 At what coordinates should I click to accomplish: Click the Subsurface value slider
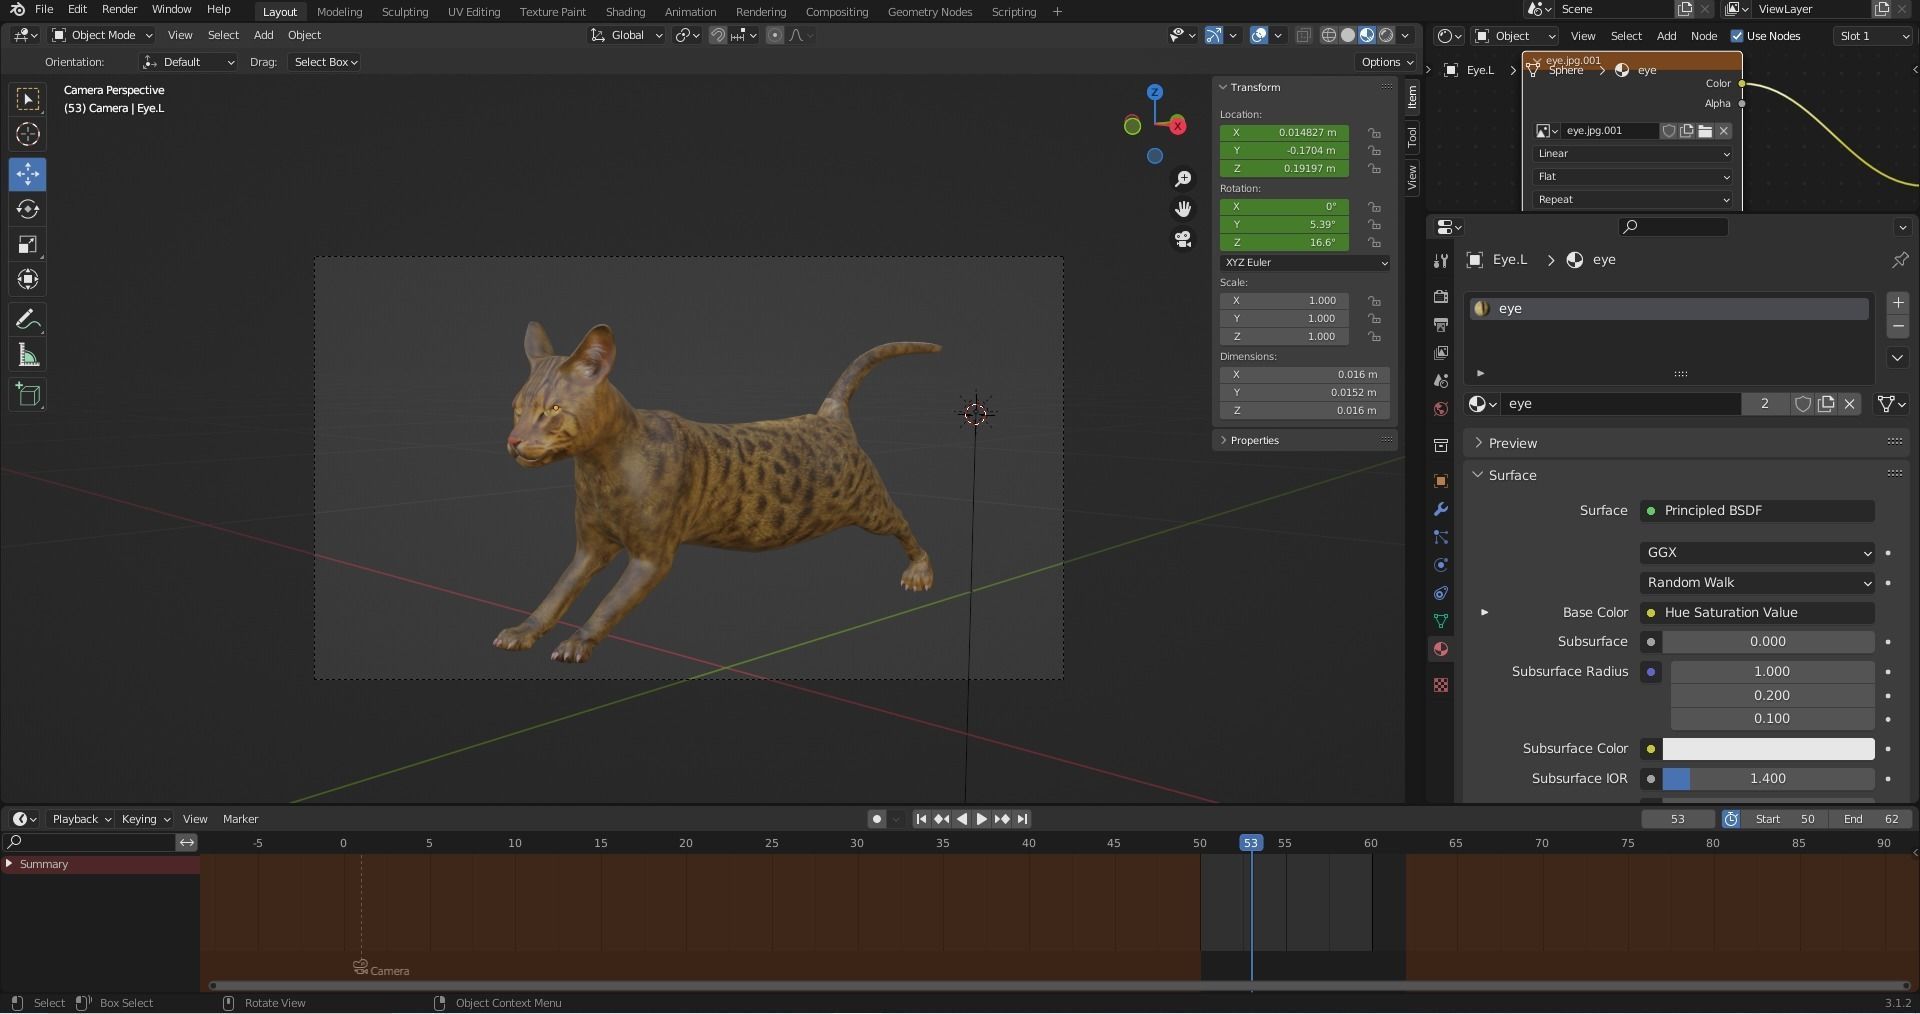1768,642
